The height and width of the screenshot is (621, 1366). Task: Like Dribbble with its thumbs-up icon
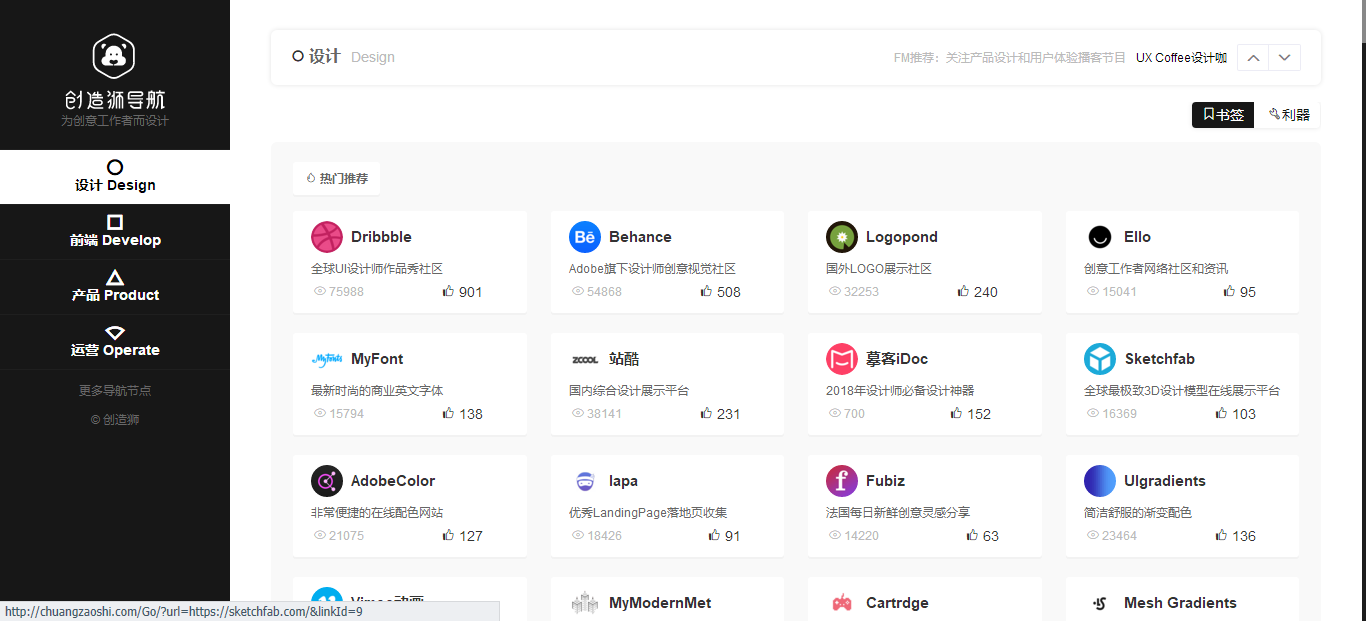point(448,291)
